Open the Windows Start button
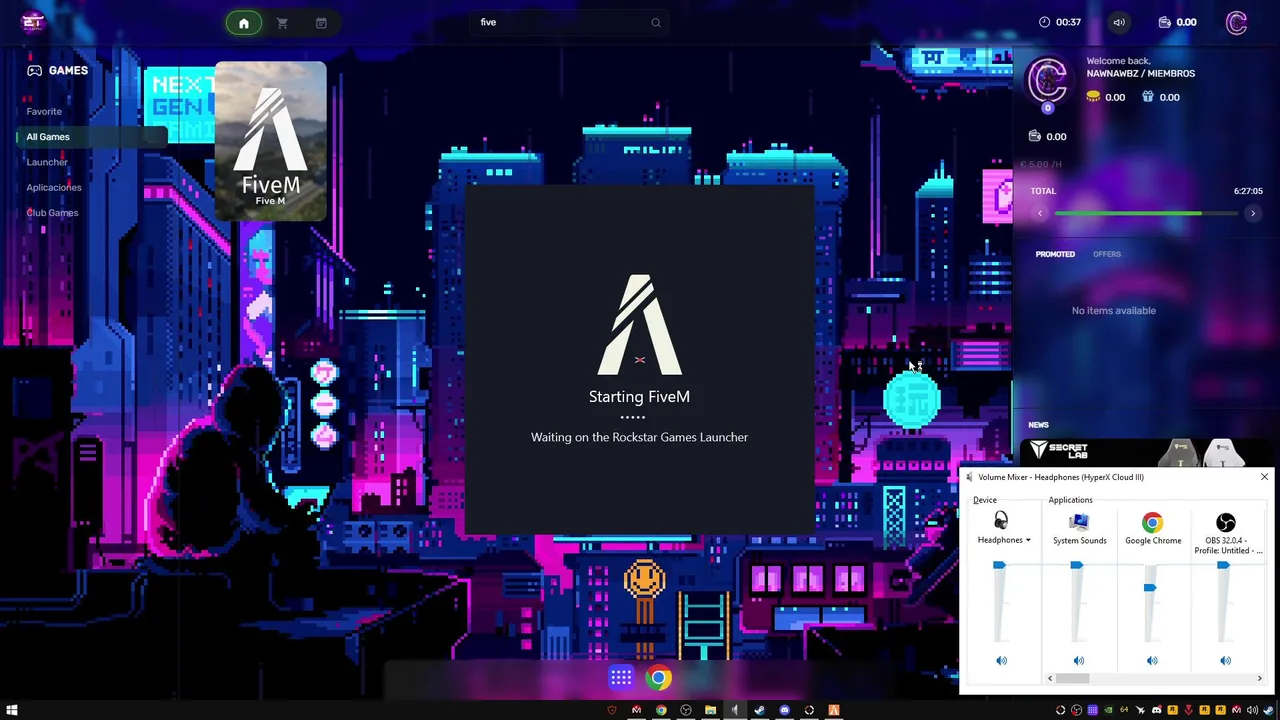Viewport: 1280px width, 720px height. [x=12, y=710]
